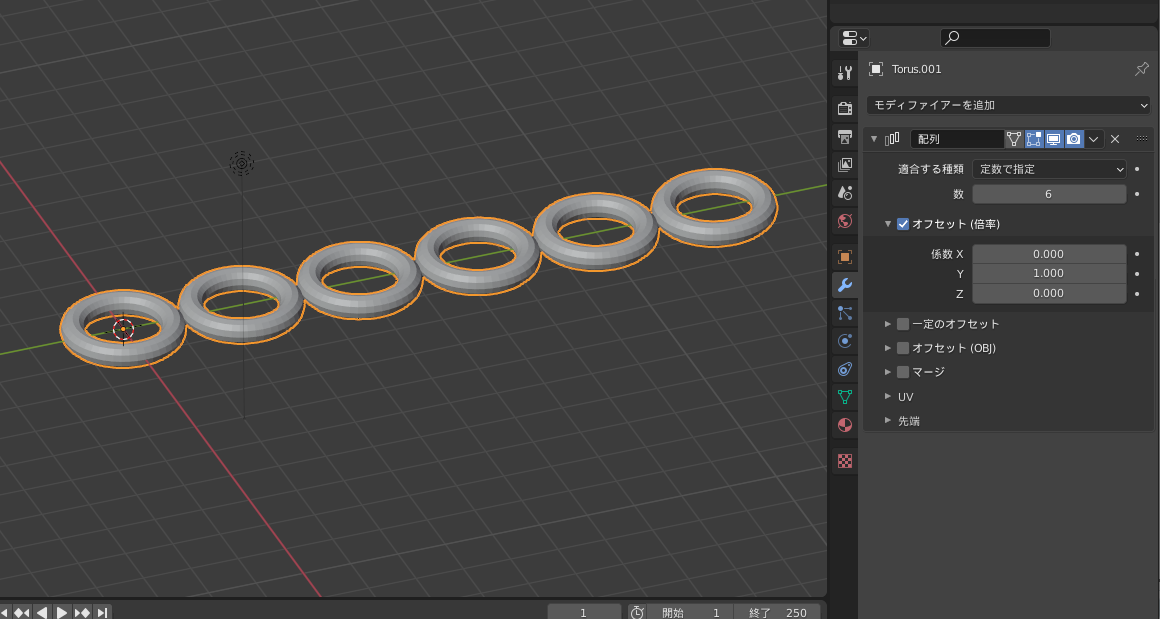Toggle modifier display in renders
This screenshot has height=619, width=1160.
click(1073, 138)
